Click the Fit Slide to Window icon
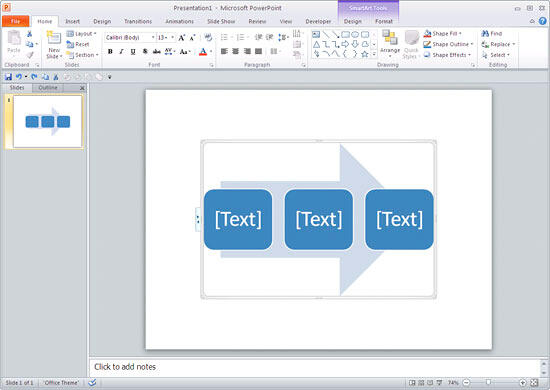The height and width of the screenshot is (390, 550). coord(534,383)
